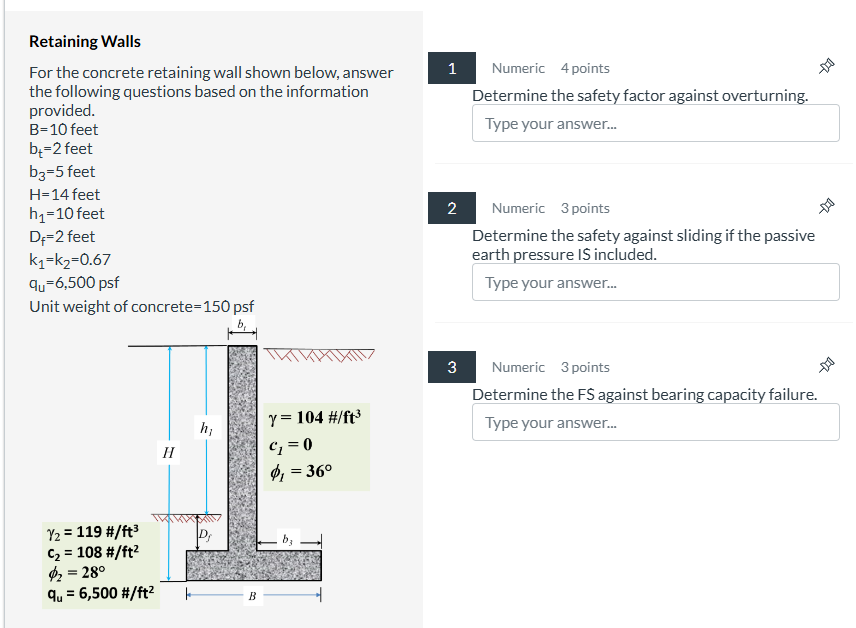The width and height of the screenshot is (856, 628).
Task: Click the '4 points' label on question 1
Action: pyautogui.click(x=585, y=68)
